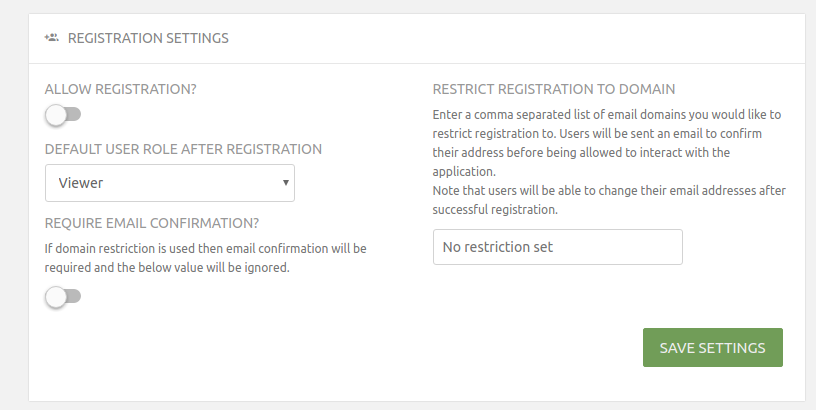Turn on the Require Email Confirmation toggle
Viewport: 816px width, 410px height.
click(x=63, y=297)
